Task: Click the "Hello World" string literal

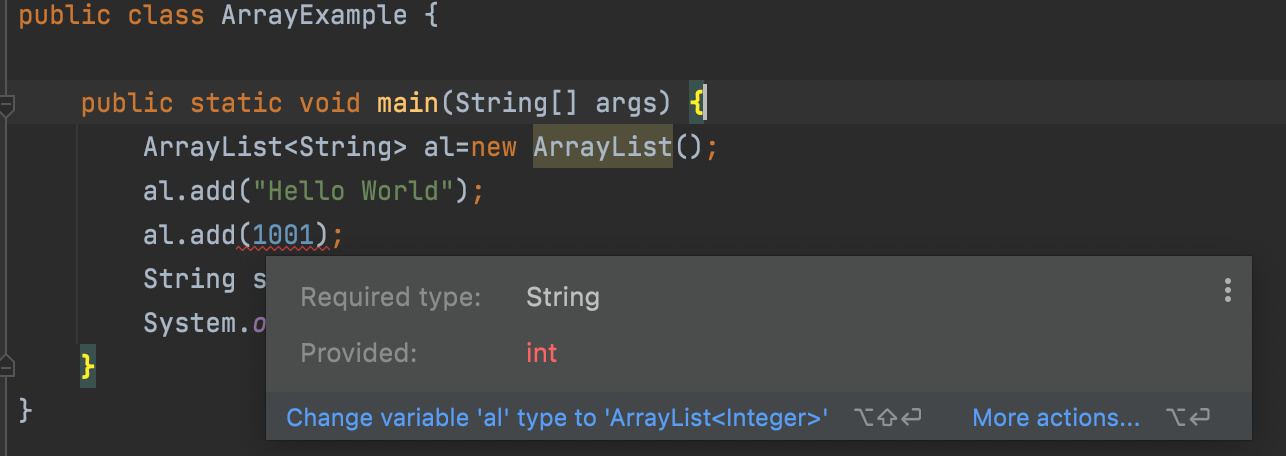Action: point(362,191)
